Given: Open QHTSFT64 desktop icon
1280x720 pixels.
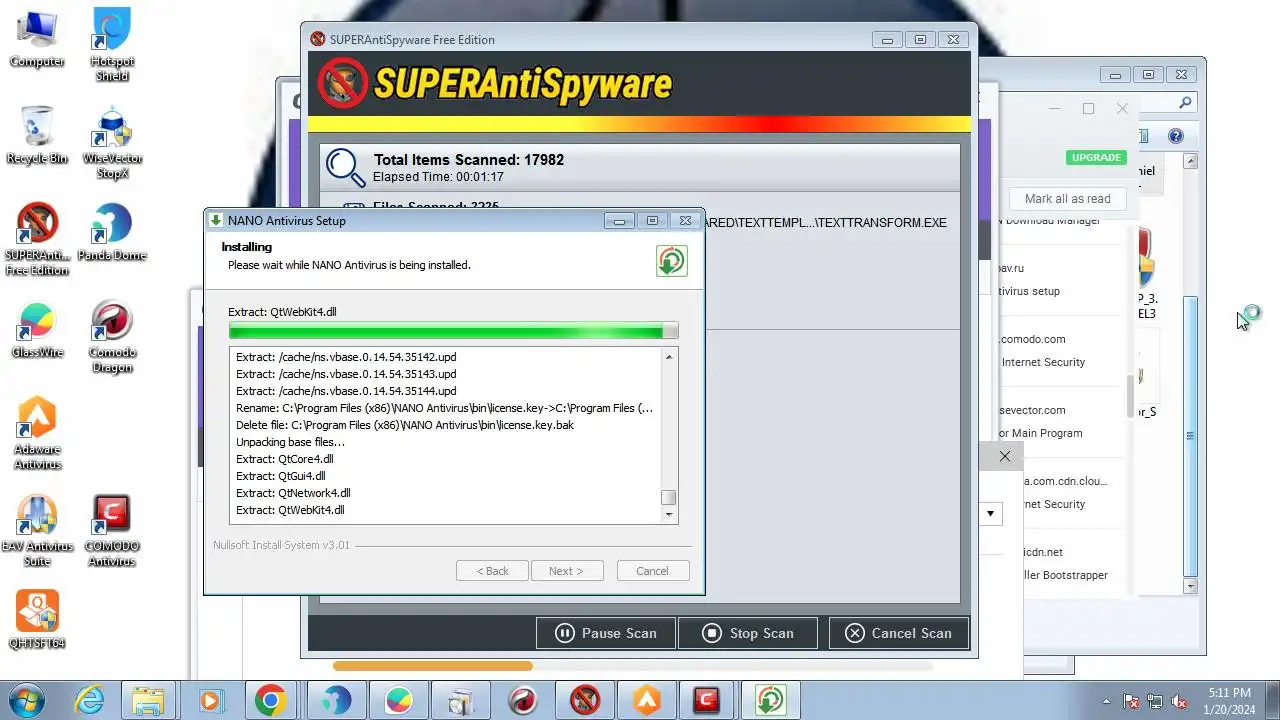Looking at the screenshot, I should point(37,619).
